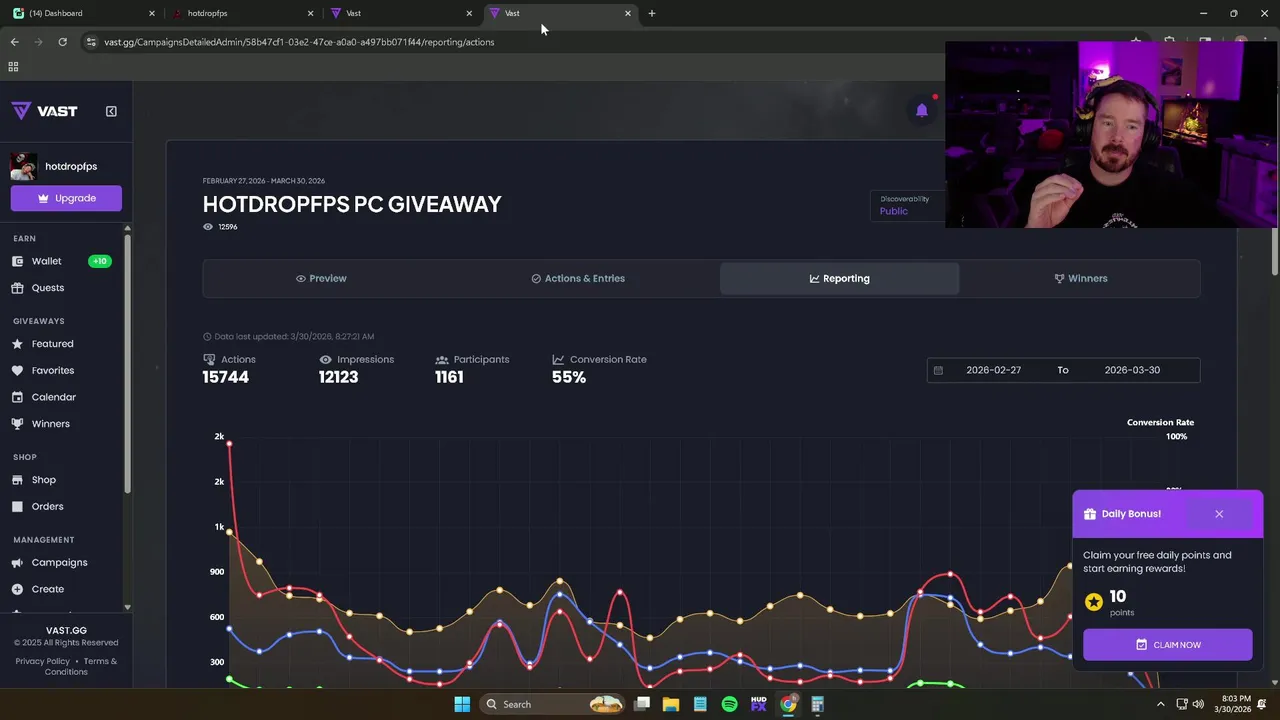Open Spotify from the taskbar

click(x=729, y=704)
